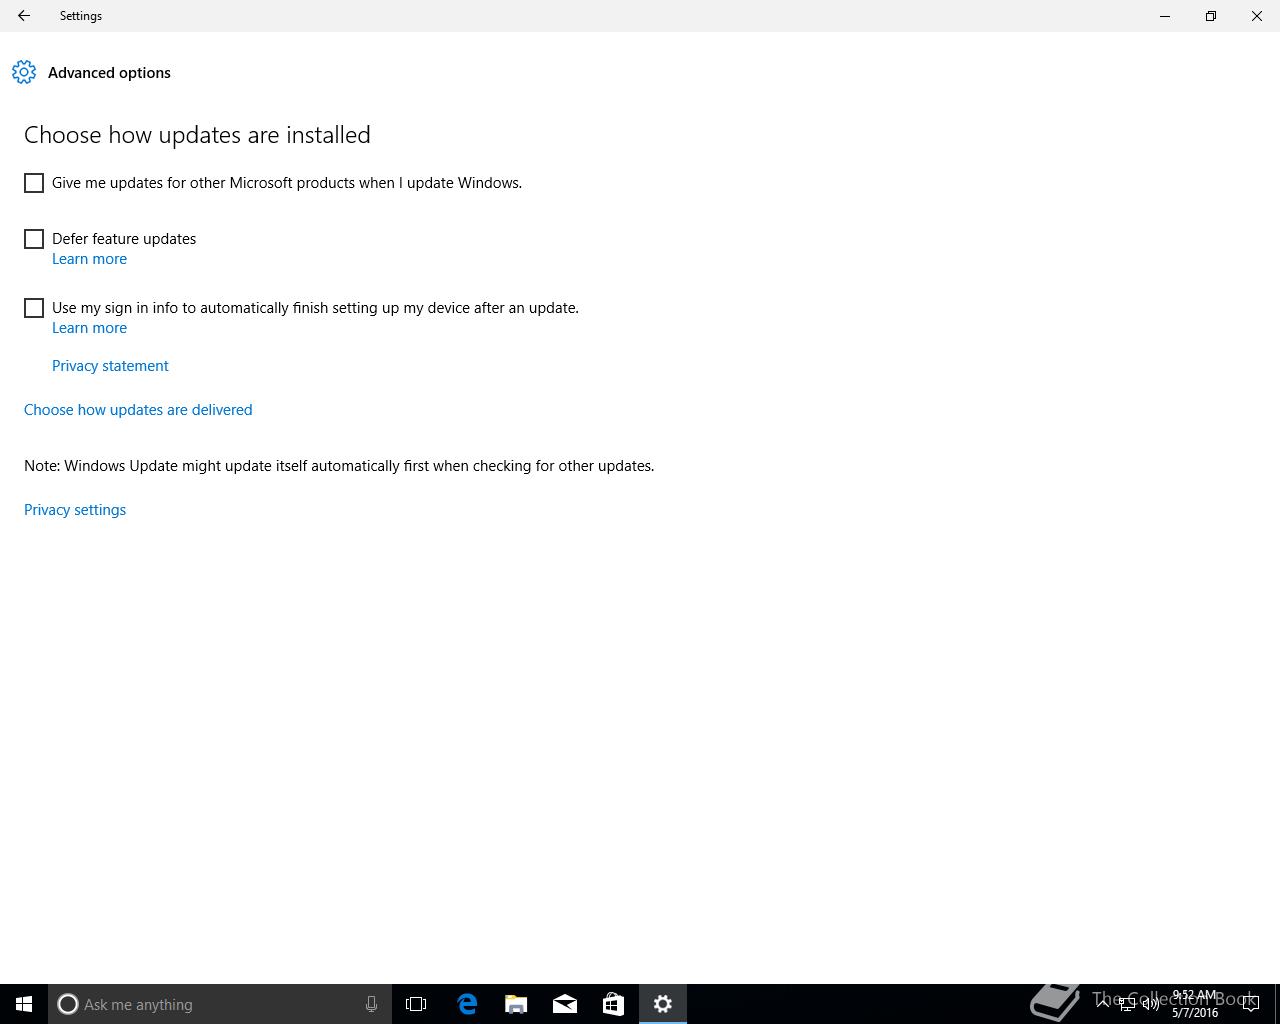Select the Settings gear on the taskbar
Screen dimensions: 1280x1024
(x=663, y=1004)
